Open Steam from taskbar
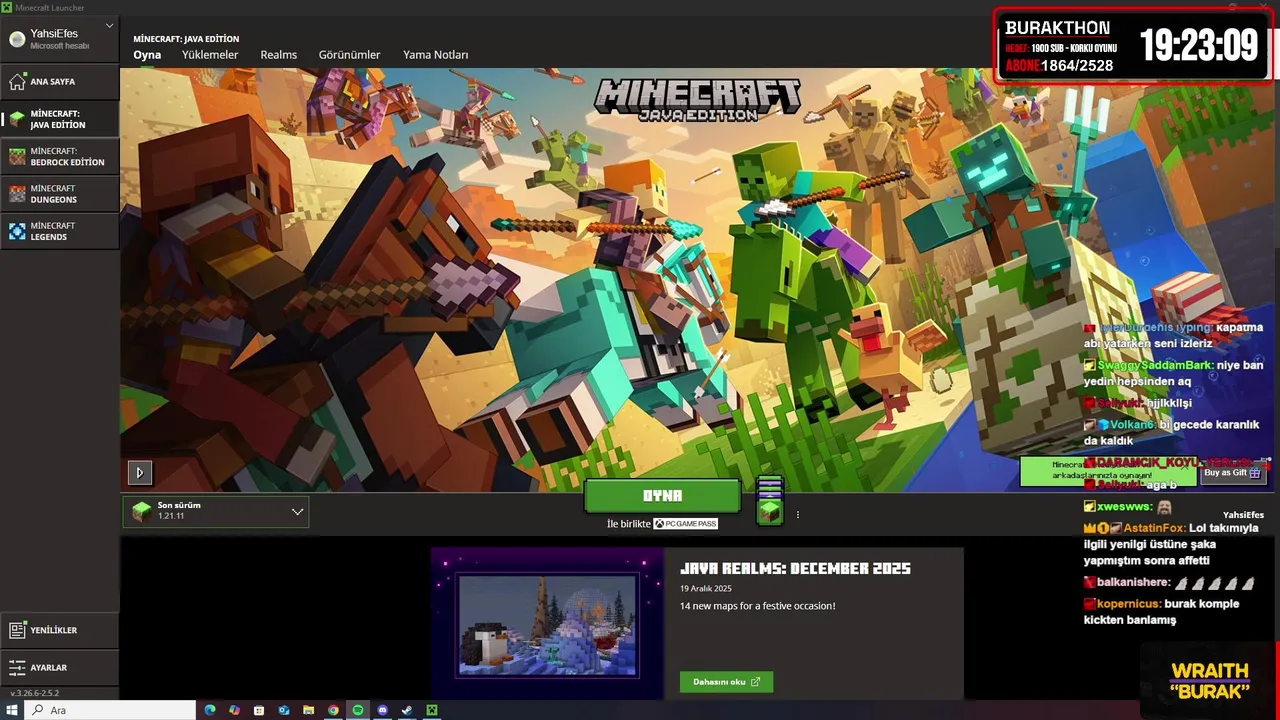This screenshot has width=1280, height=720. pos(407,710)
